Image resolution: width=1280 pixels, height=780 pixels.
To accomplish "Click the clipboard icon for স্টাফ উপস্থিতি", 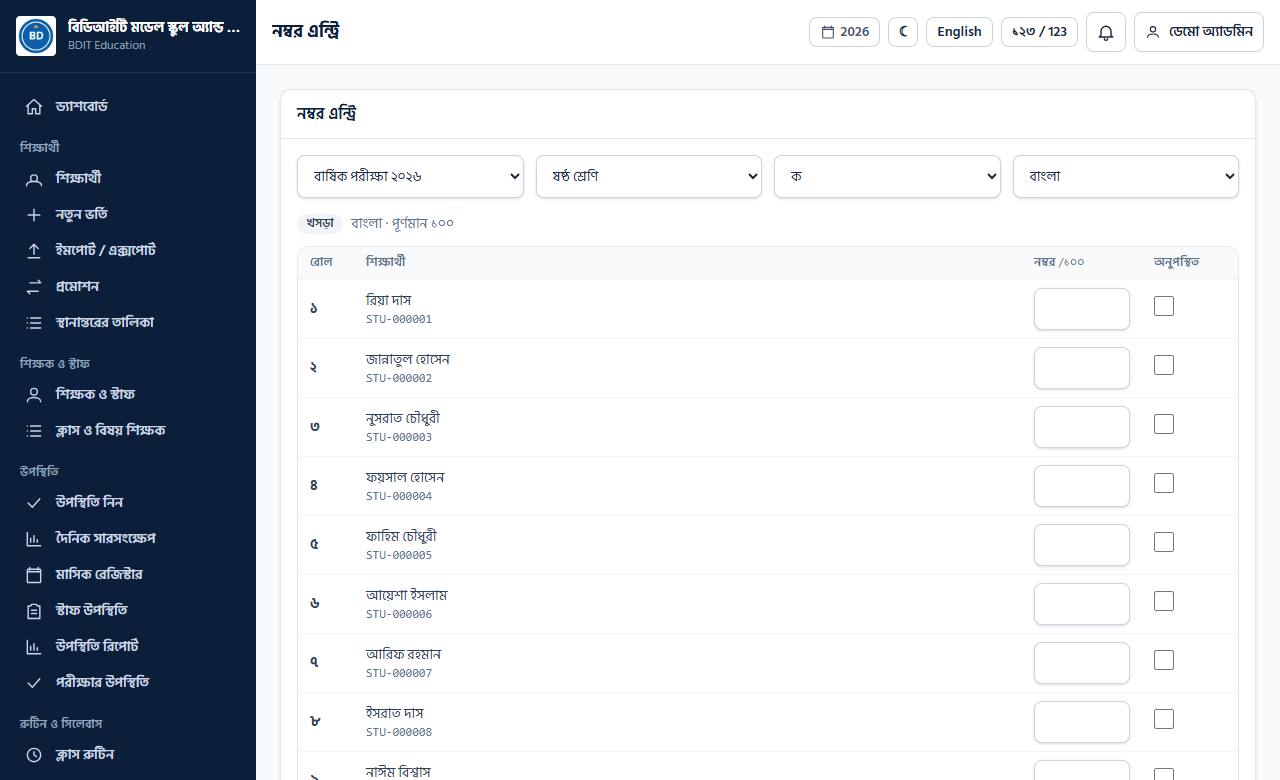I will pos(34,610).
